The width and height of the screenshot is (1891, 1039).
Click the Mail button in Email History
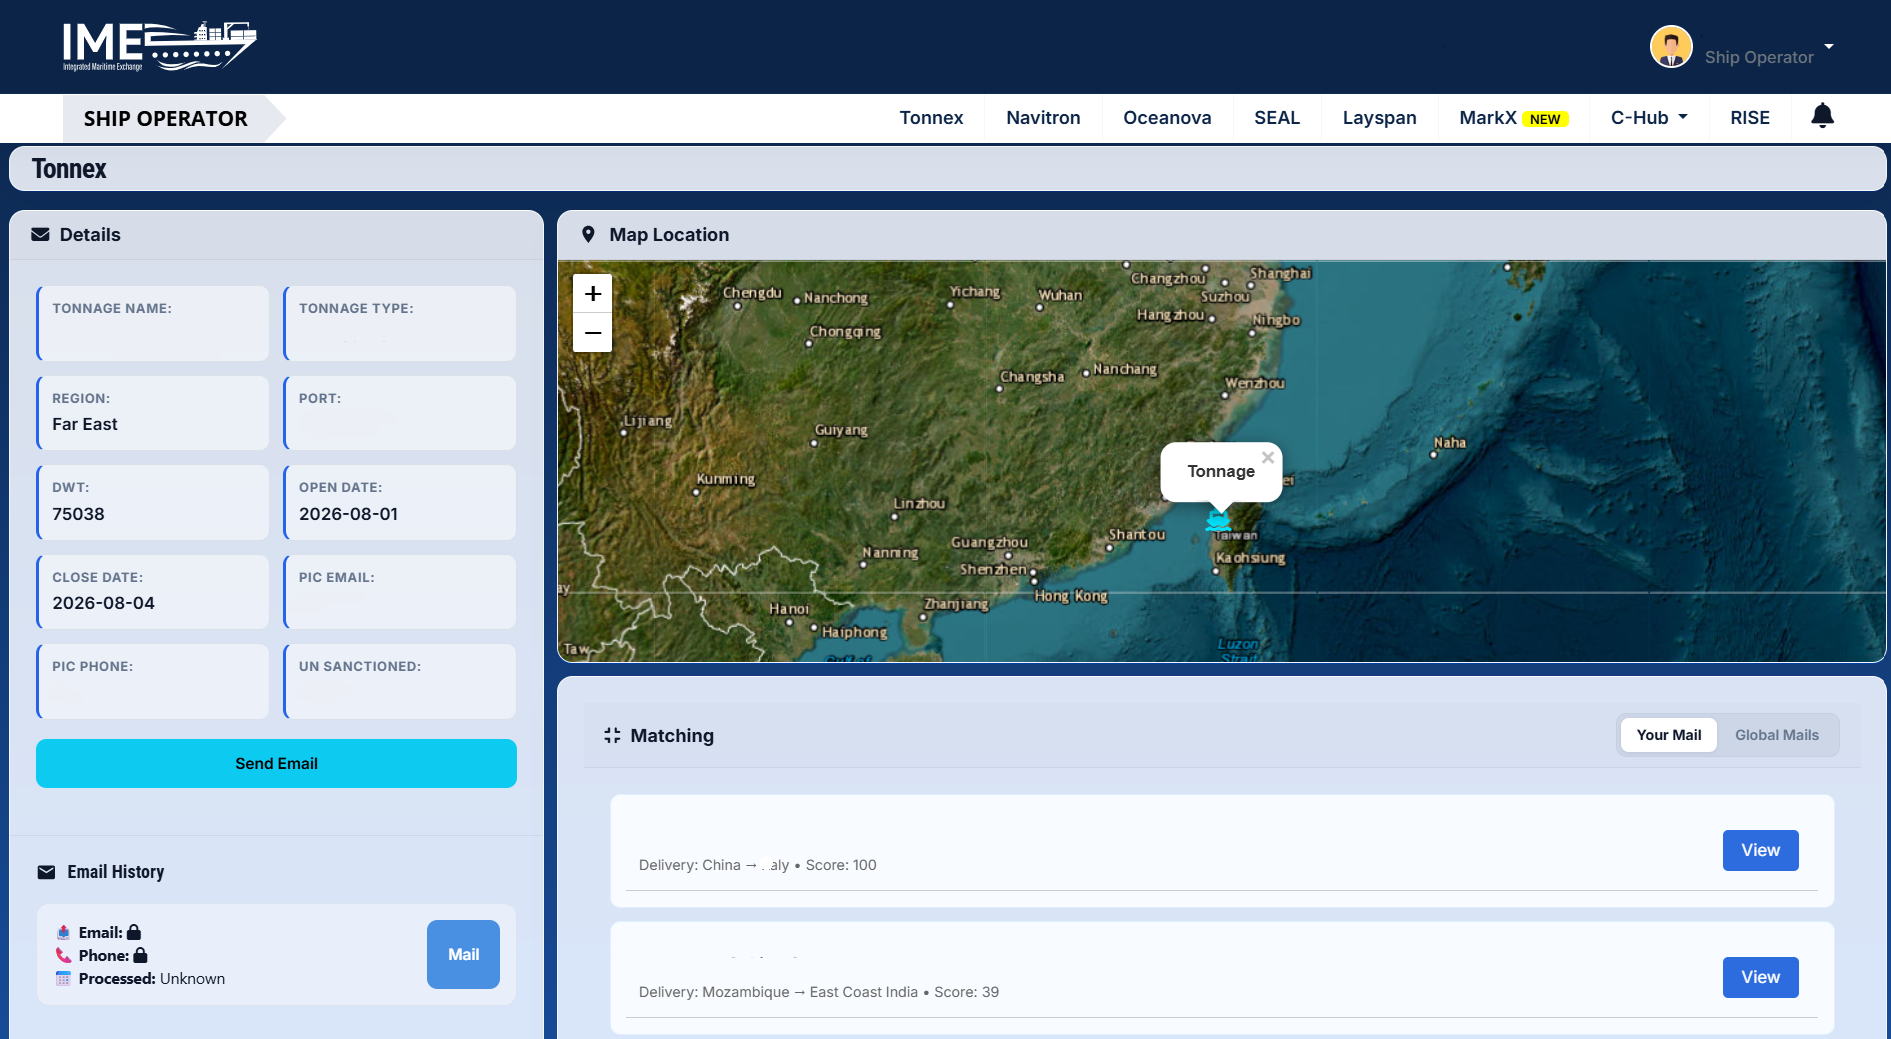coord(463,955)
